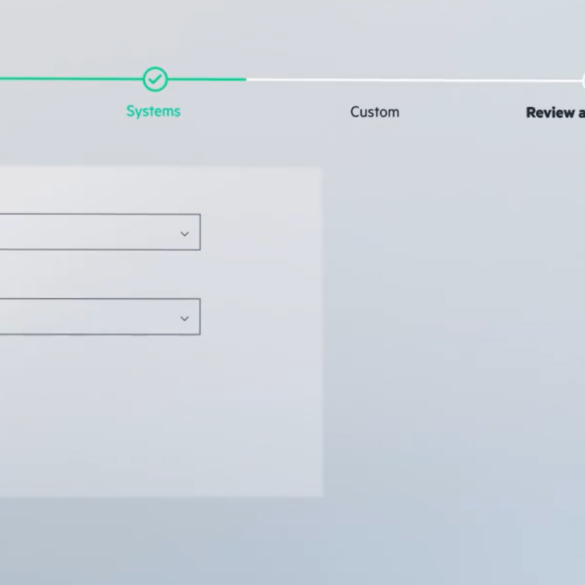585x585 pixels.
Task: Go to the Custom step
Action: pos(375,112)
